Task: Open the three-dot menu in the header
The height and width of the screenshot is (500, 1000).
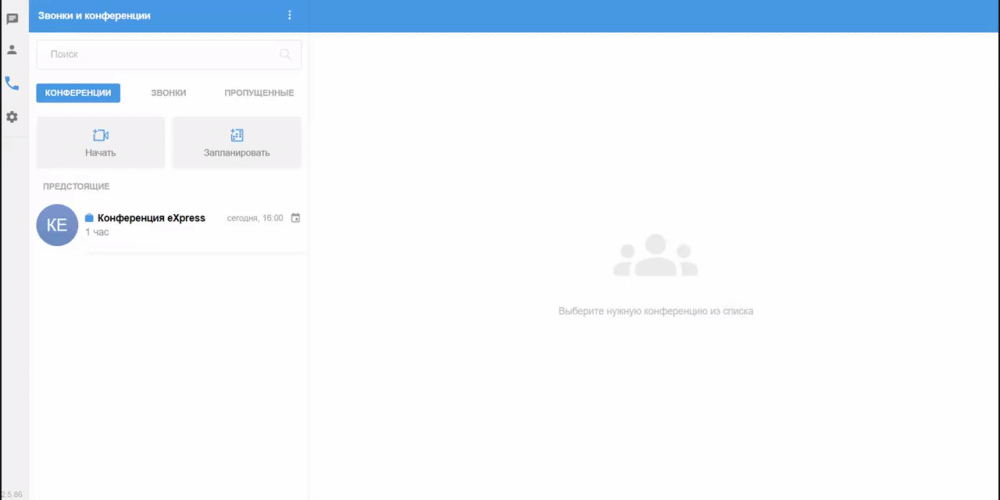Action: click(x=290, y=15)
